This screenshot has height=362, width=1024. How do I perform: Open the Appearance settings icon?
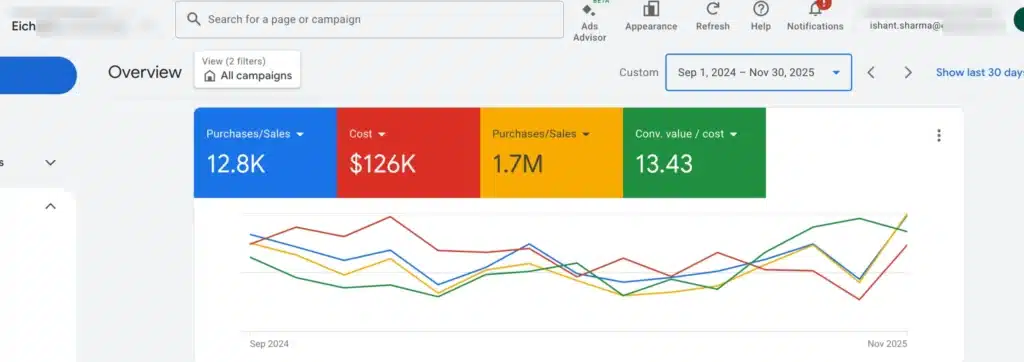click(650, 9)
